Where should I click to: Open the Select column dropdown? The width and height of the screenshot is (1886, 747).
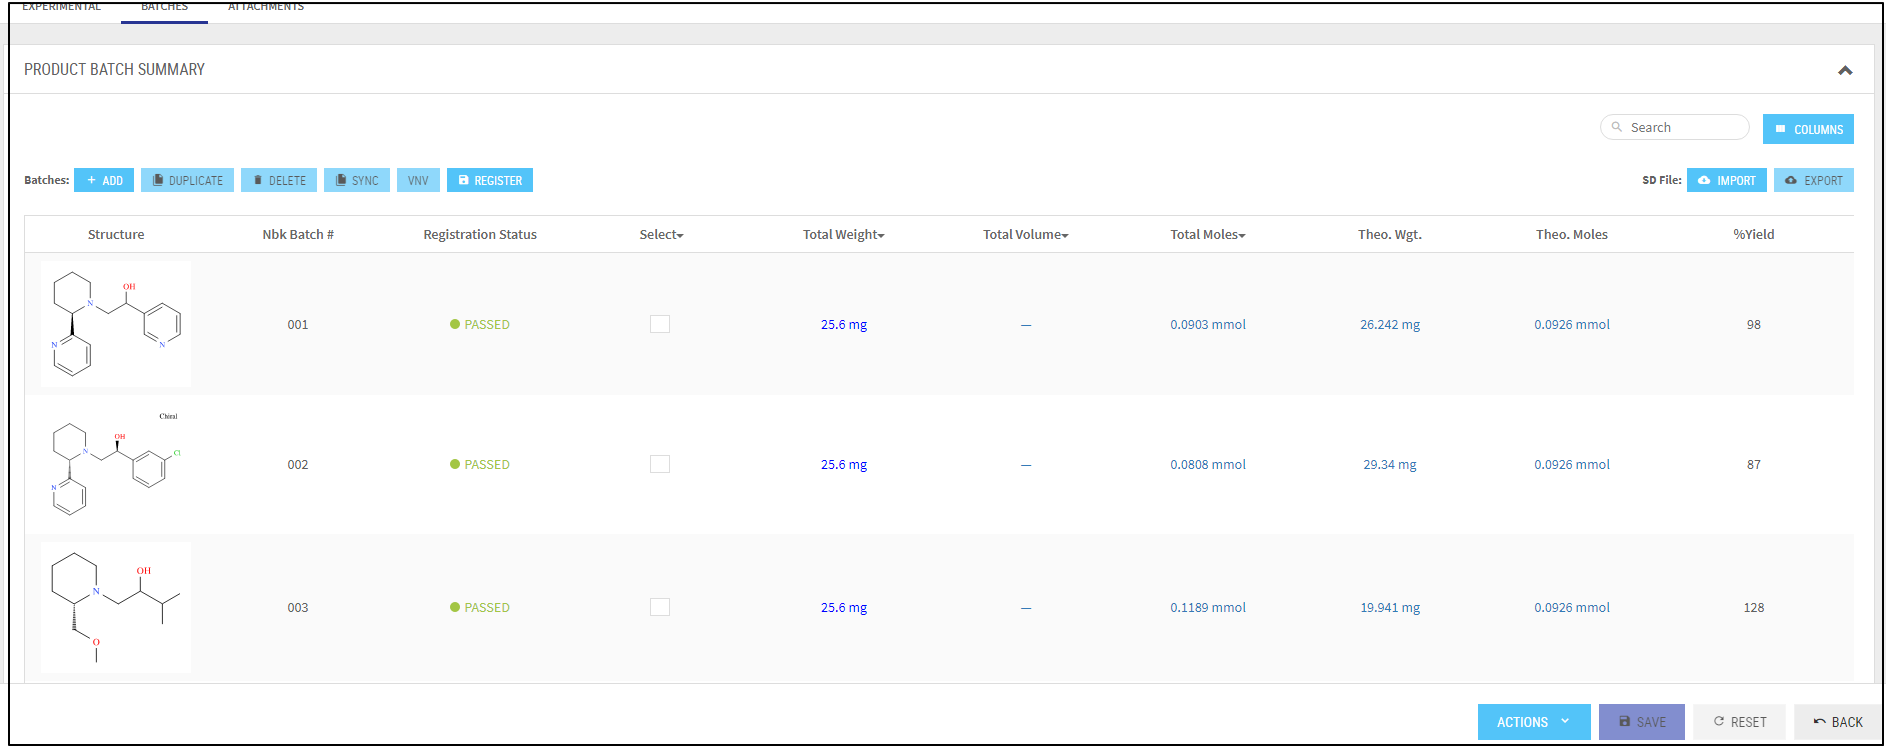pos(662,235)
